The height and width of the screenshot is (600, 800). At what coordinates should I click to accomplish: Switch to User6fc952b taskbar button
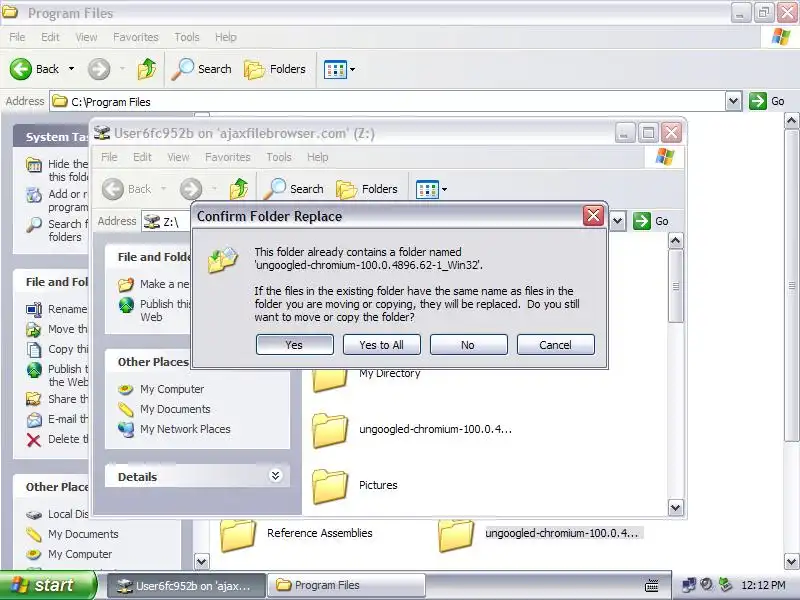click(186, 585)
